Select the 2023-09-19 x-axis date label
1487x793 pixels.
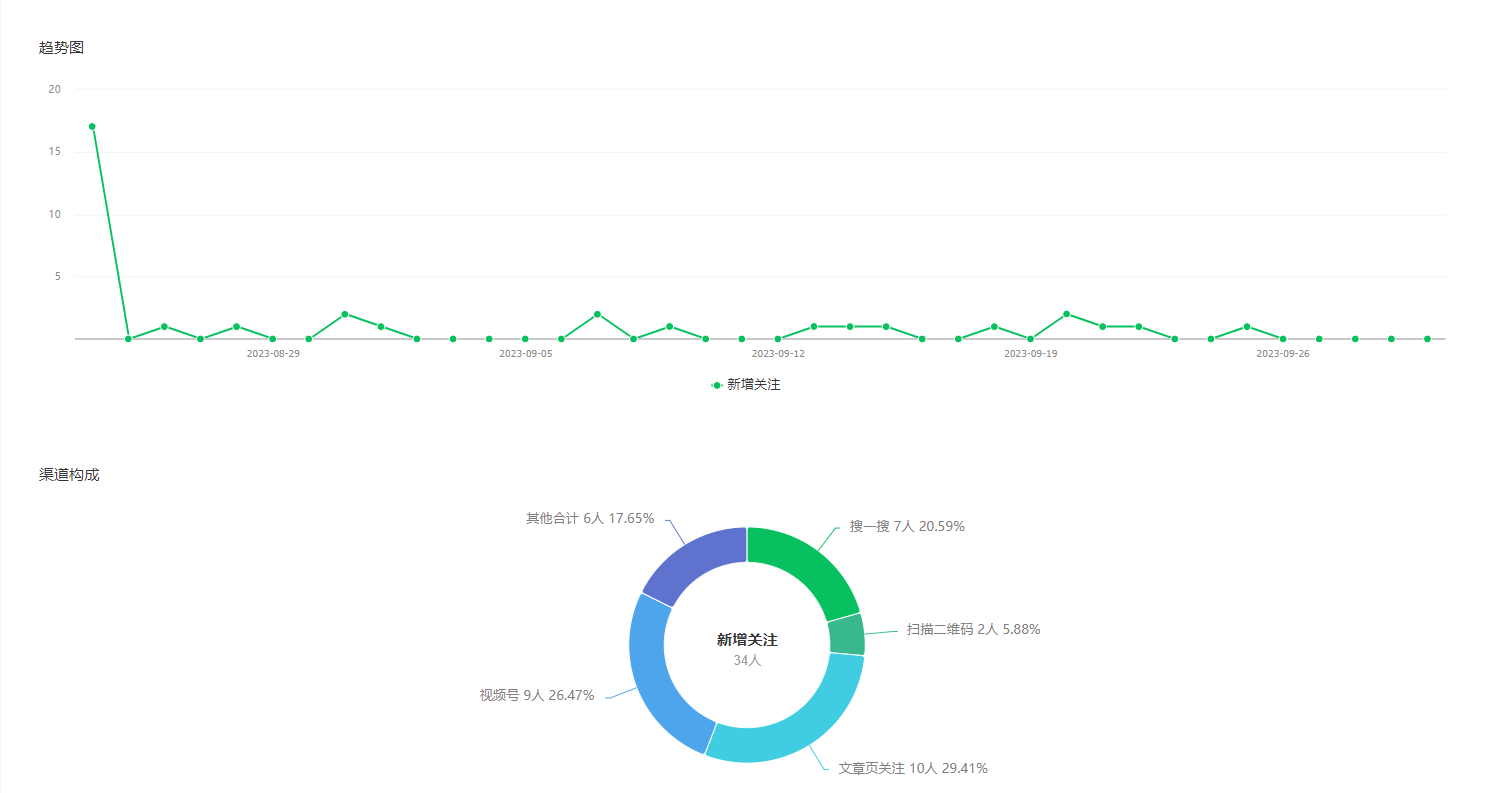[1030, 354]
